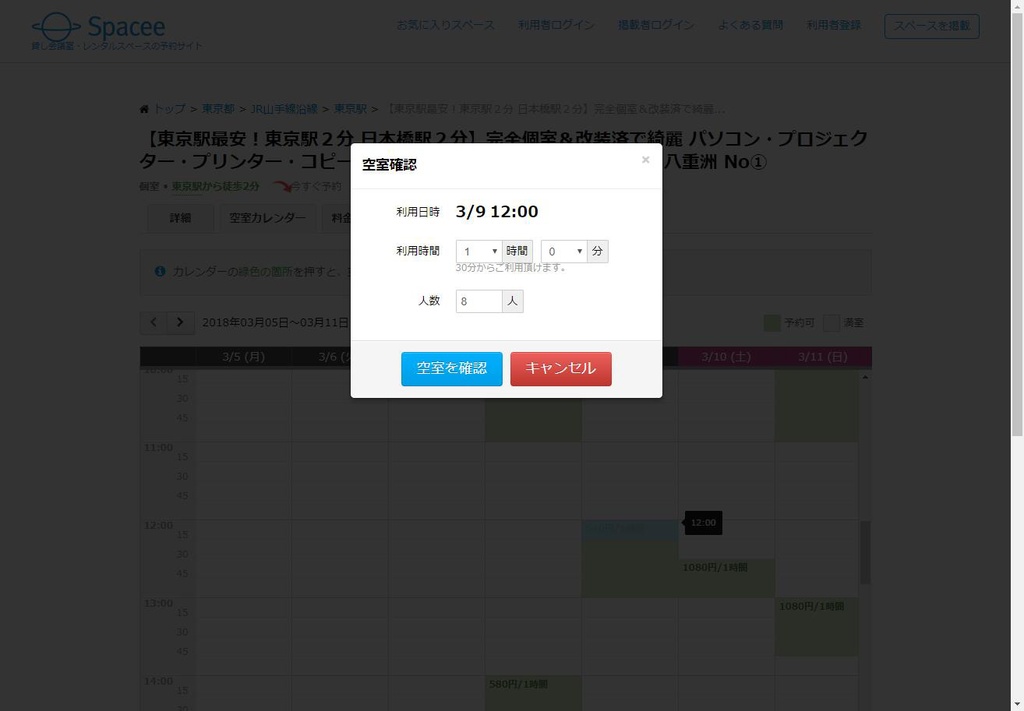1024x711 pixels.
Task: Click the 3/11 (日) column header
Action: click(823, 357)
